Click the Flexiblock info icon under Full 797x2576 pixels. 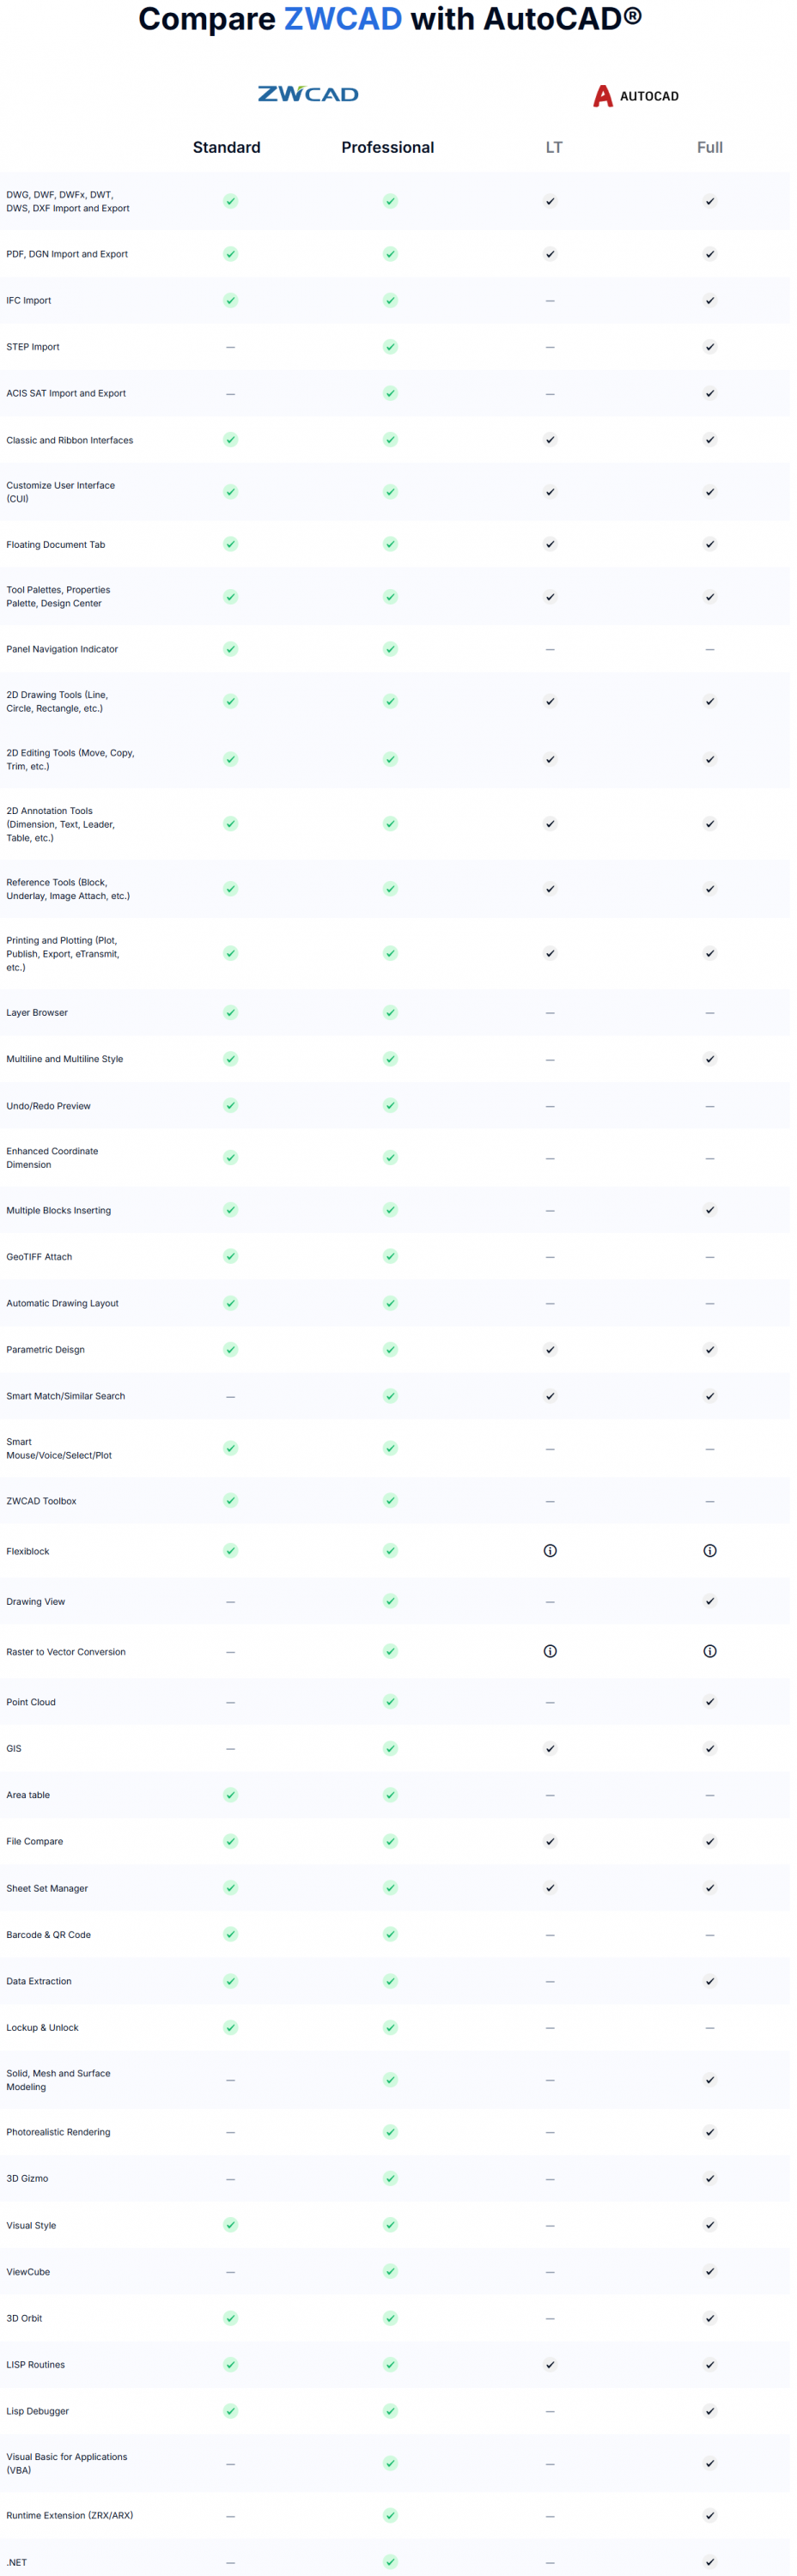710,1551
